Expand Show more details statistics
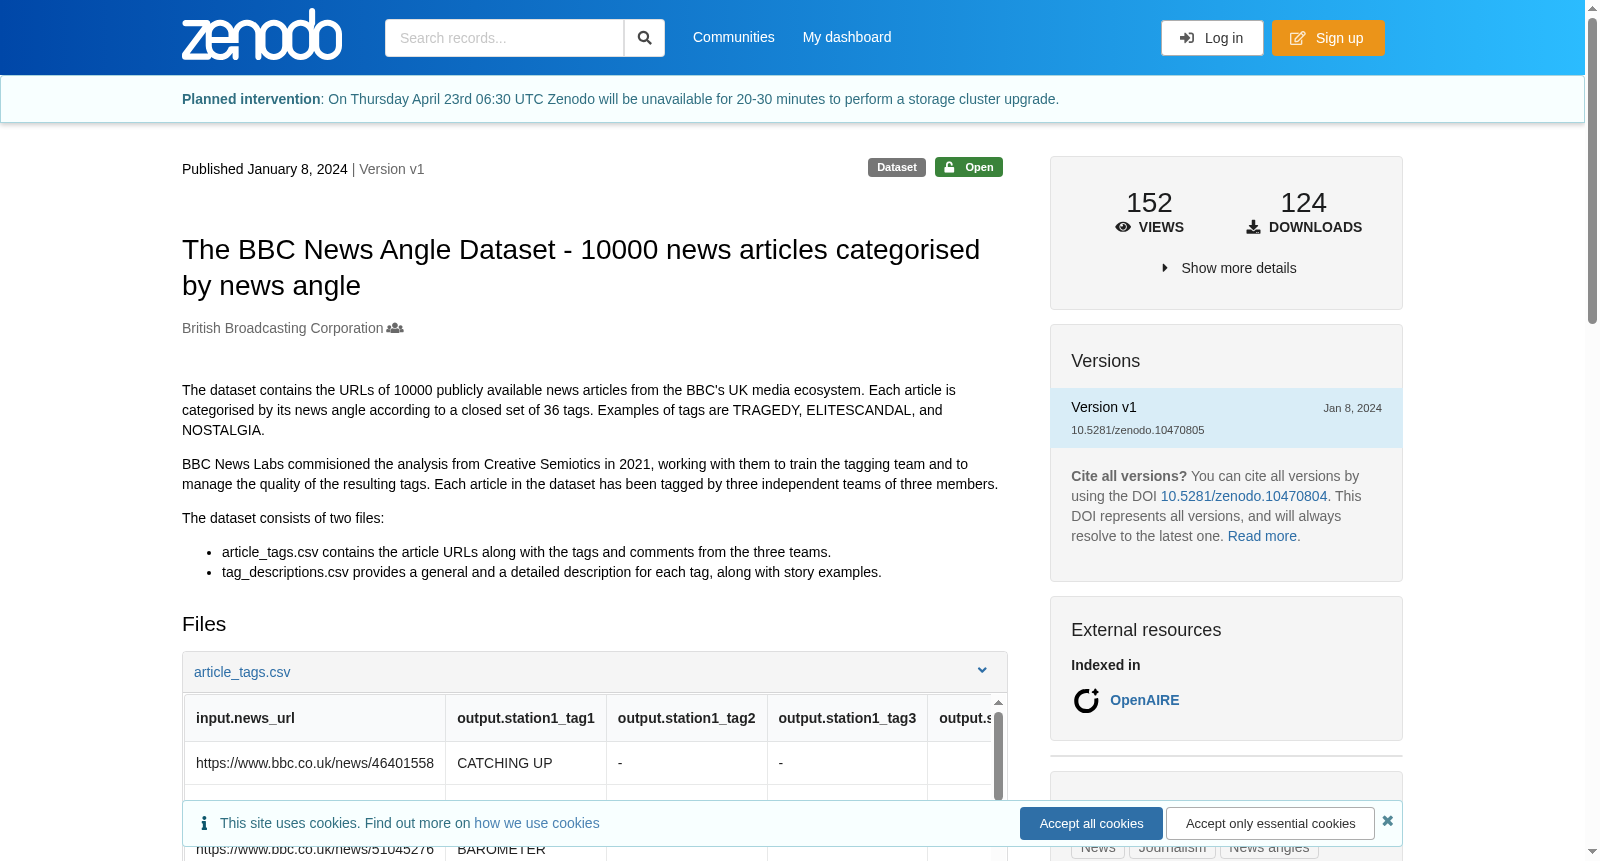Viewport: 1600px width, 861px height. coord(1228,268)
